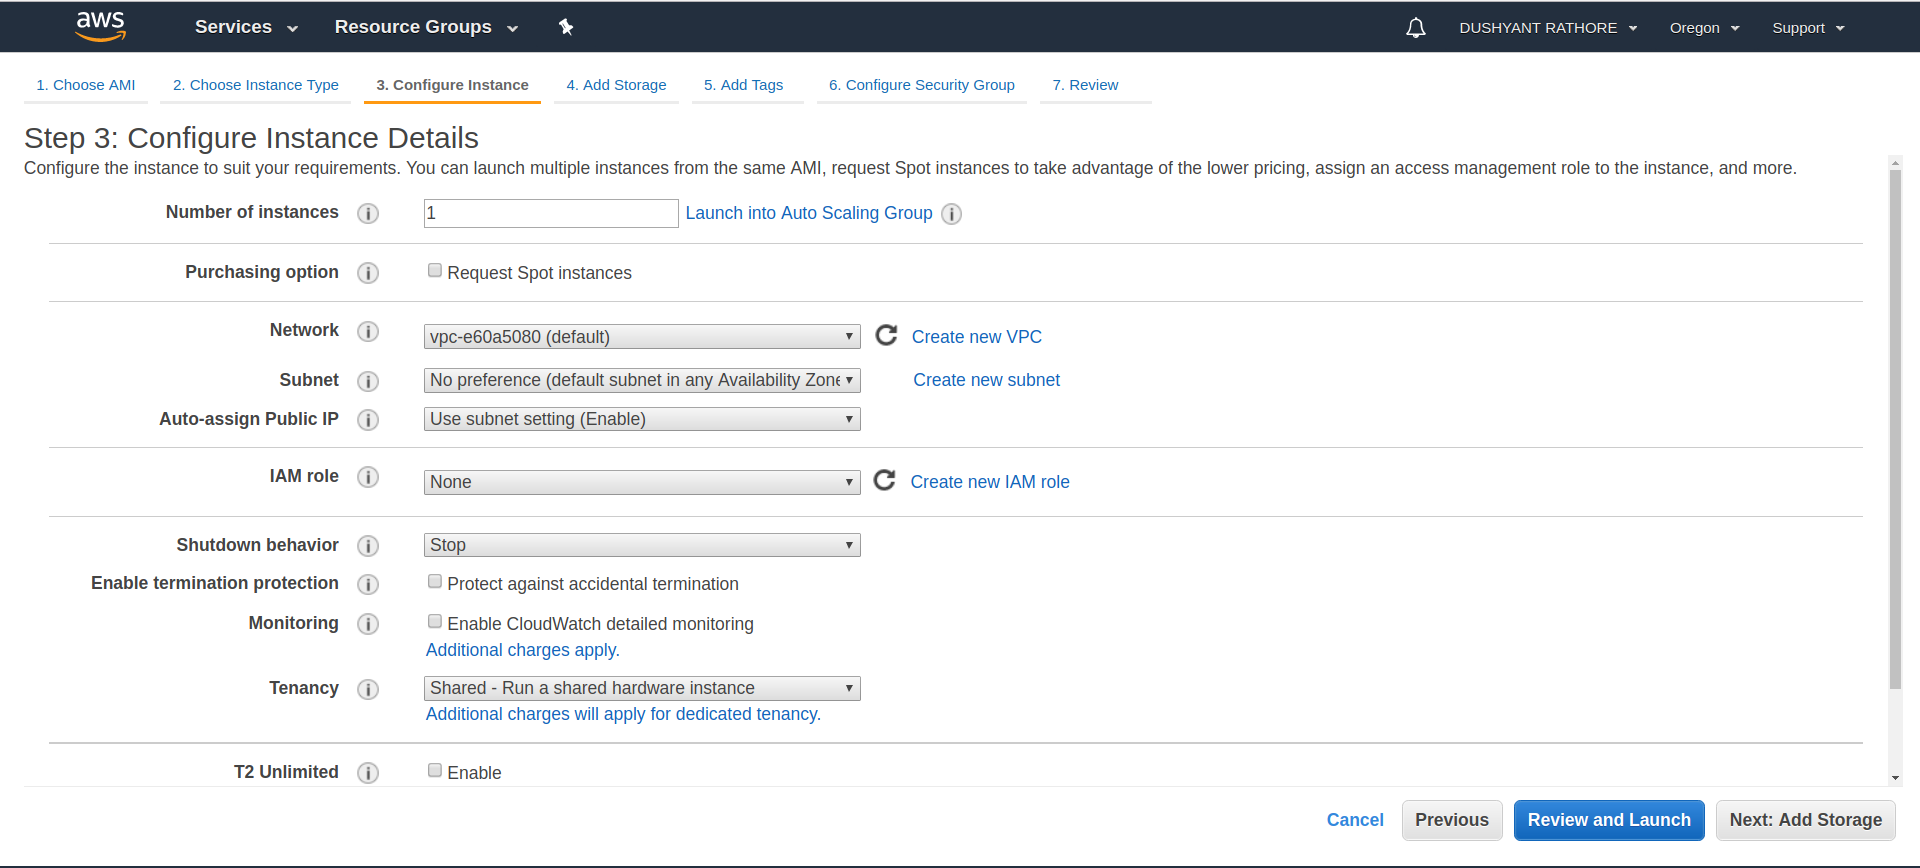Viewport: 1920px width, 868px height.
Task: Open the Network VPC dropdown
Action: [x=642, y=337]
